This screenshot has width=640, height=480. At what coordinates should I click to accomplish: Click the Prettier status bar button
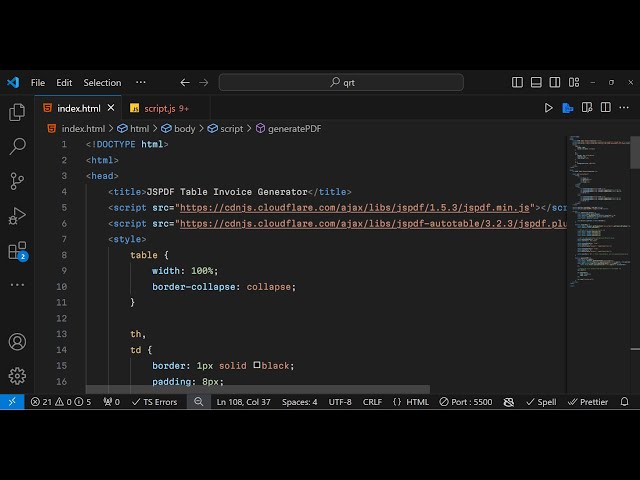[587, 402]
